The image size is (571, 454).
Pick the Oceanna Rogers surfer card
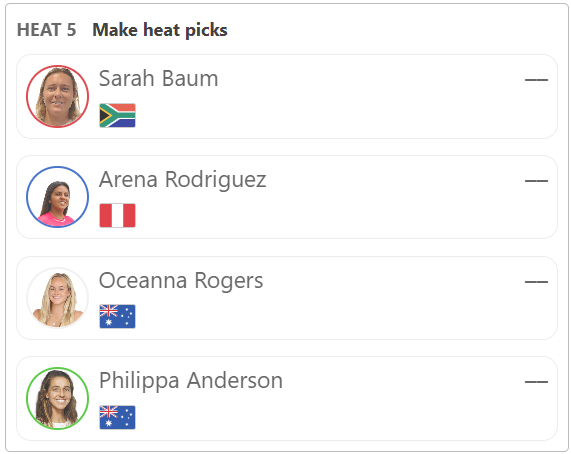point(287,298)
